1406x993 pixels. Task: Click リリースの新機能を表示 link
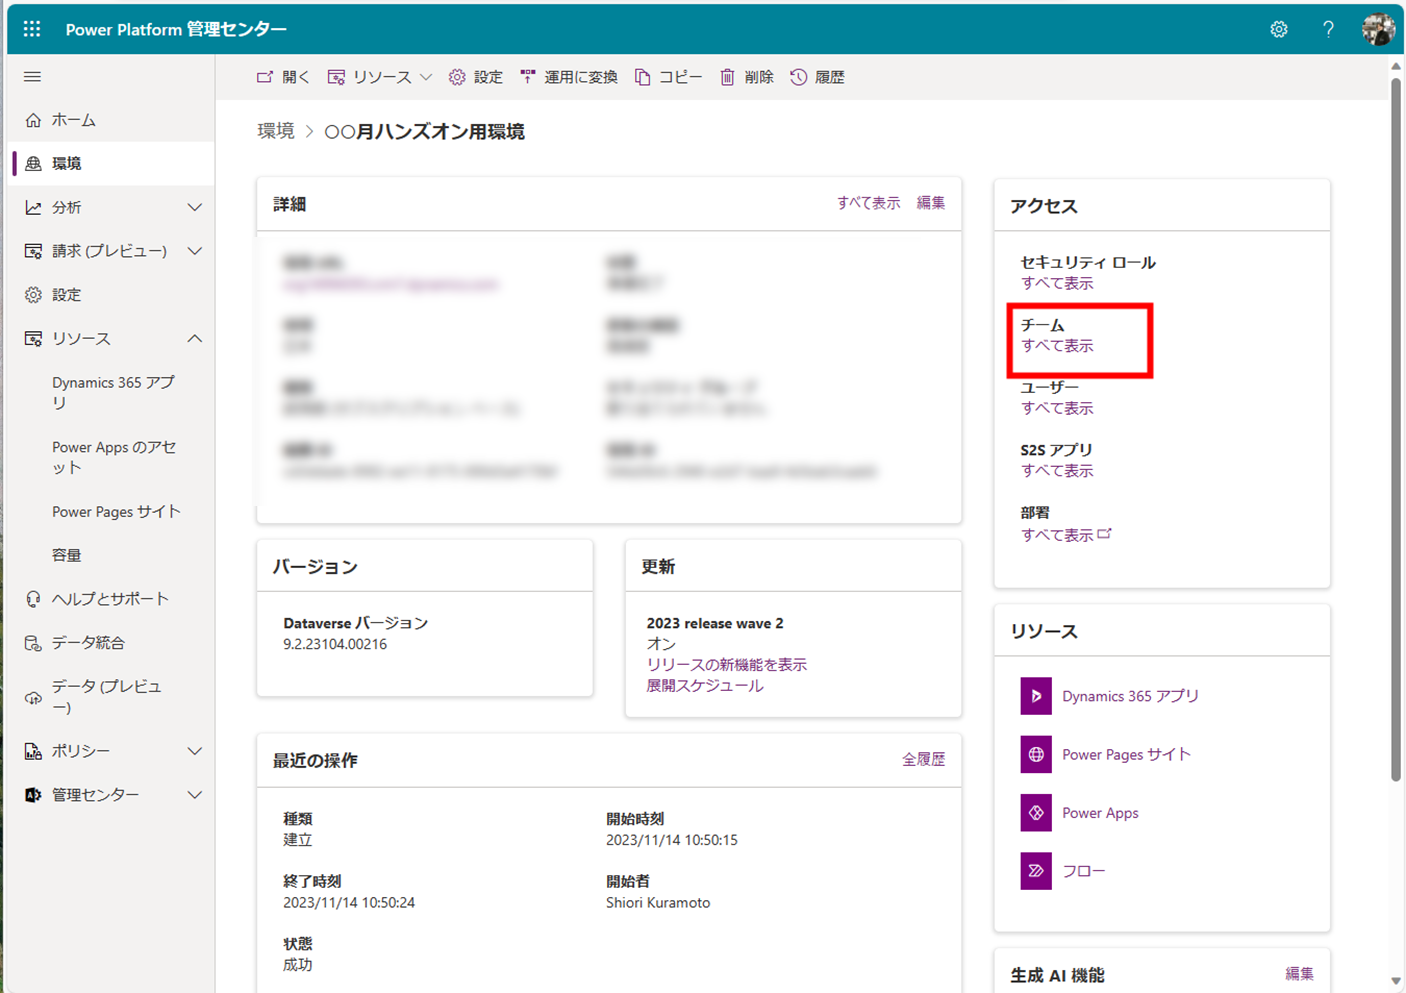click(726, 665)
